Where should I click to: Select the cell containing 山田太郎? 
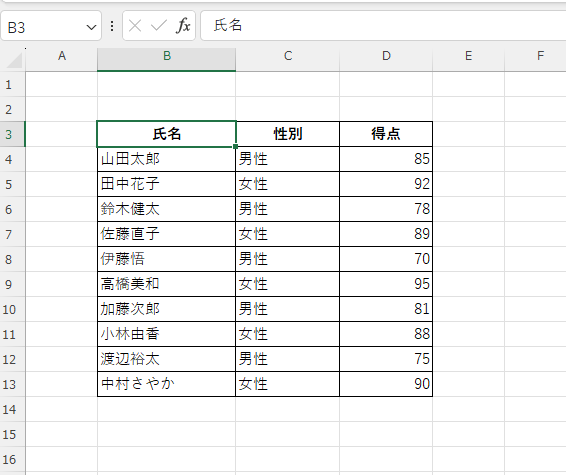point(166,159)
